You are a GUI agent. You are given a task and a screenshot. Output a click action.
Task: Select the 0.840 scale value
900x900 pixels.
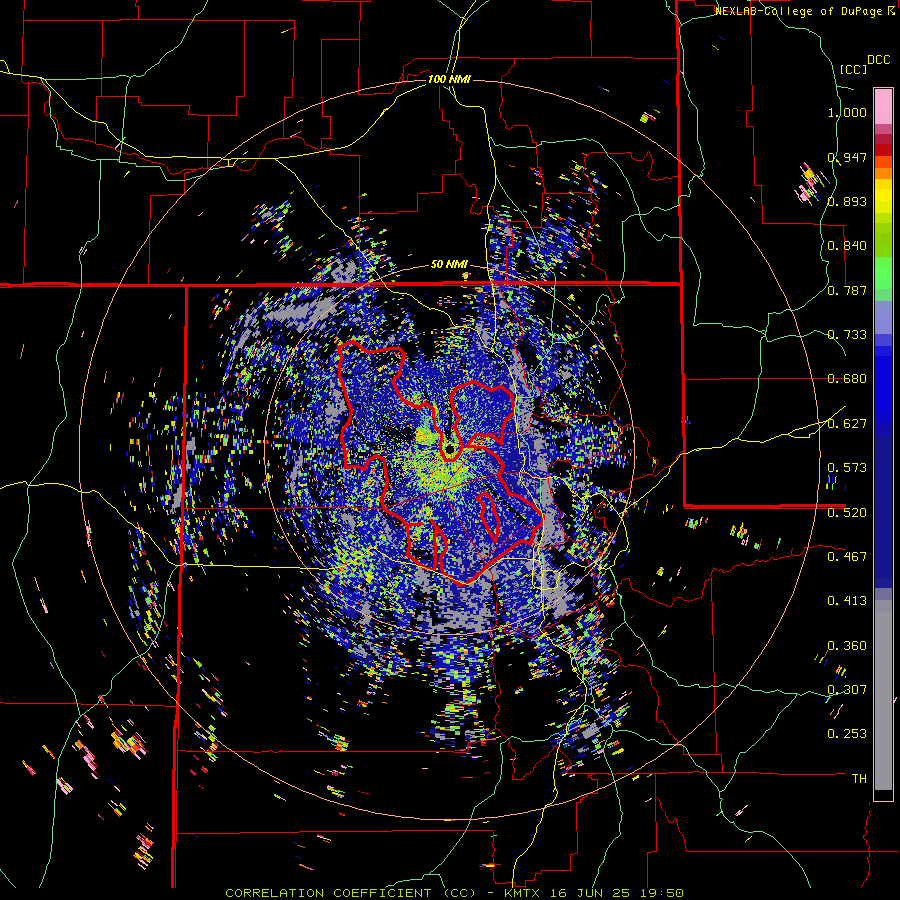[847, 246]
